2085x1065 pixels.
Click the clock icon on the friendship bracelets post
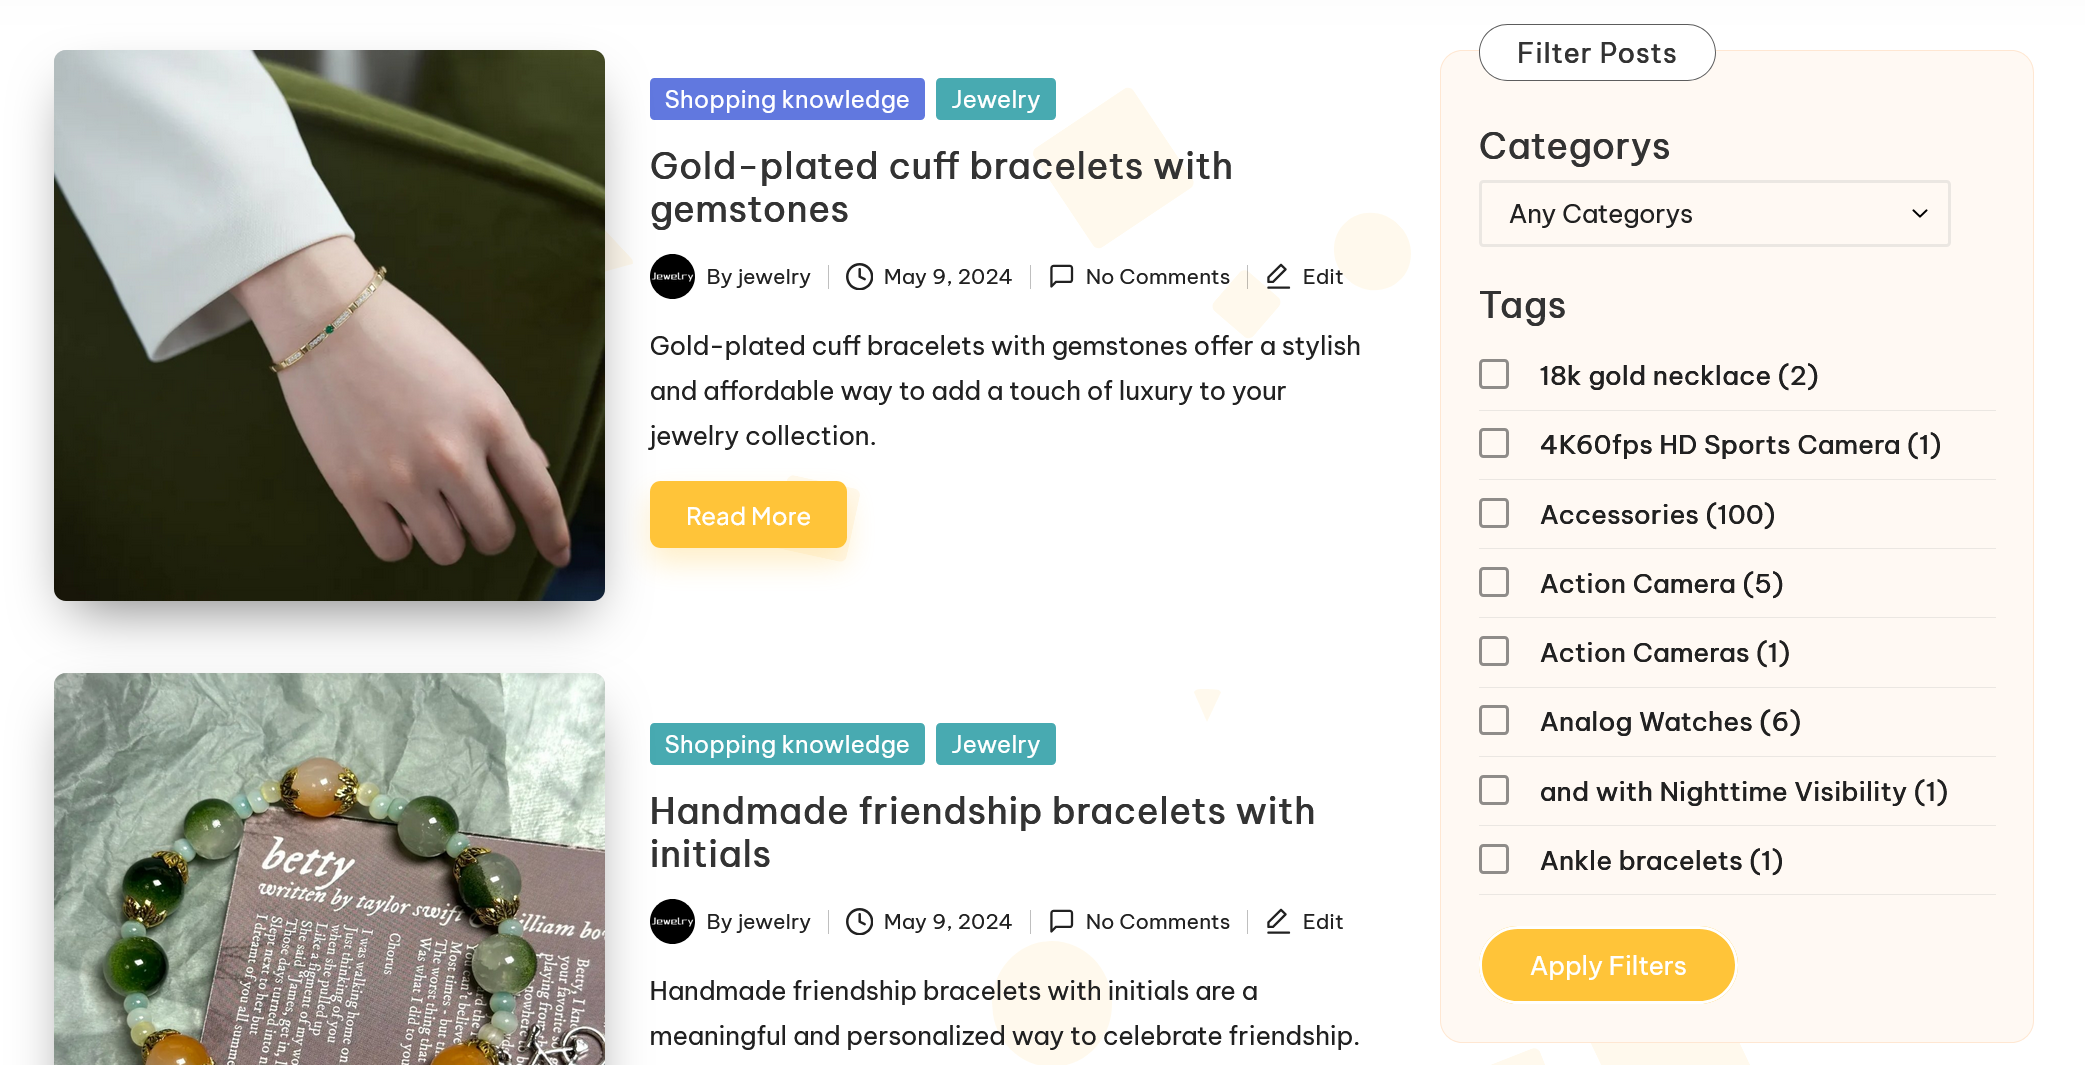(x=859, y=922)
